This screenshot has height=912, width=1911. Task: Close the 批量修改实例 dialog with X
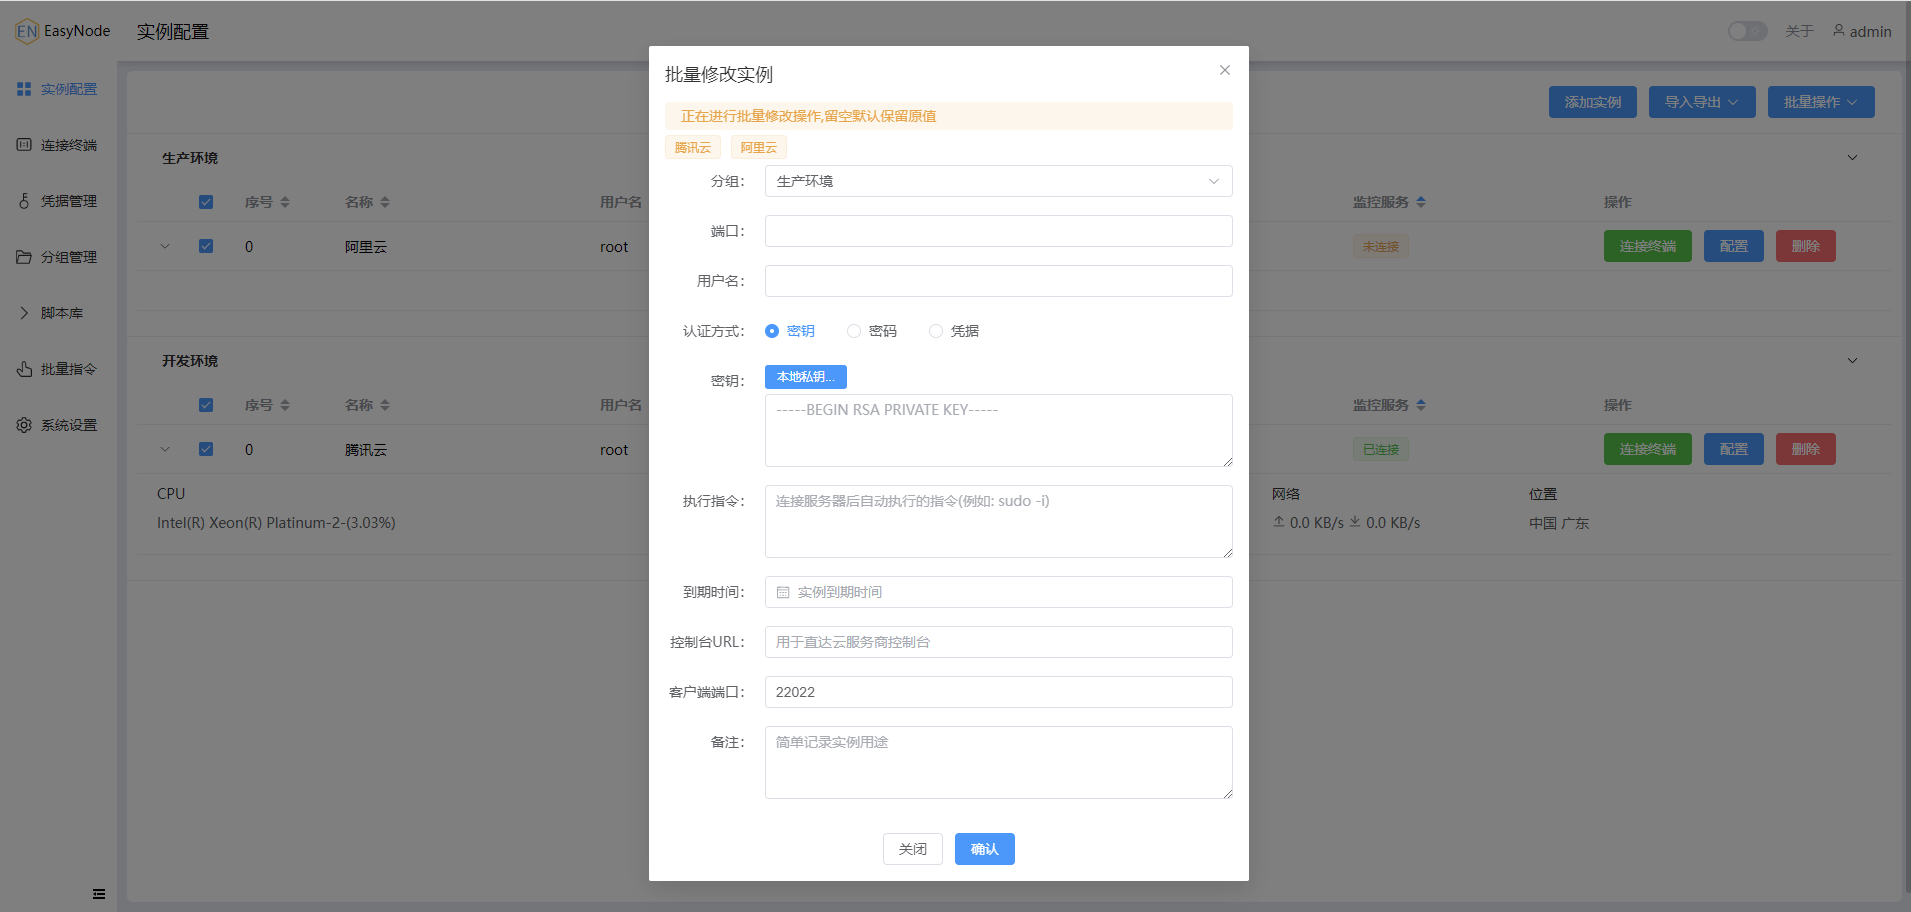pyautogui.click(x=1224, y=70)
